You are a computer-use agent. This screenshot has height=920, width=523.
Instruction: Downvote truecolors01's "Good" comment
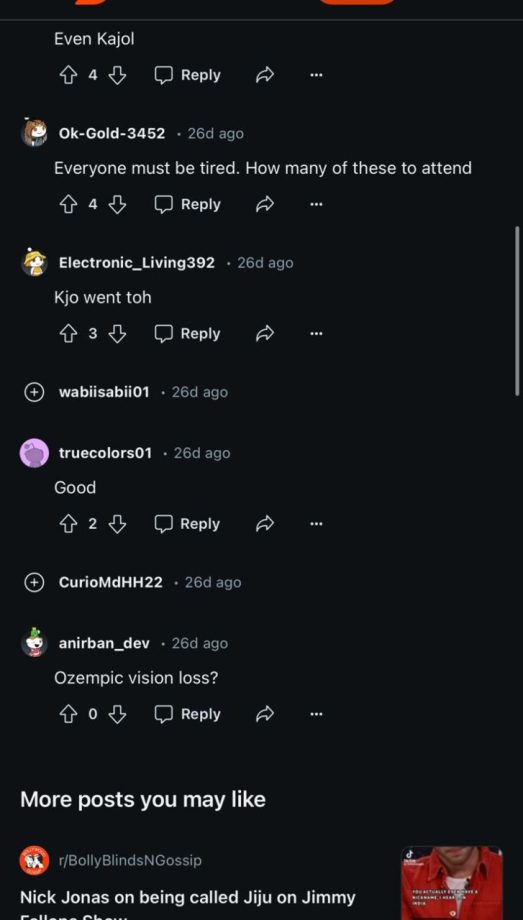pos(118,523)
